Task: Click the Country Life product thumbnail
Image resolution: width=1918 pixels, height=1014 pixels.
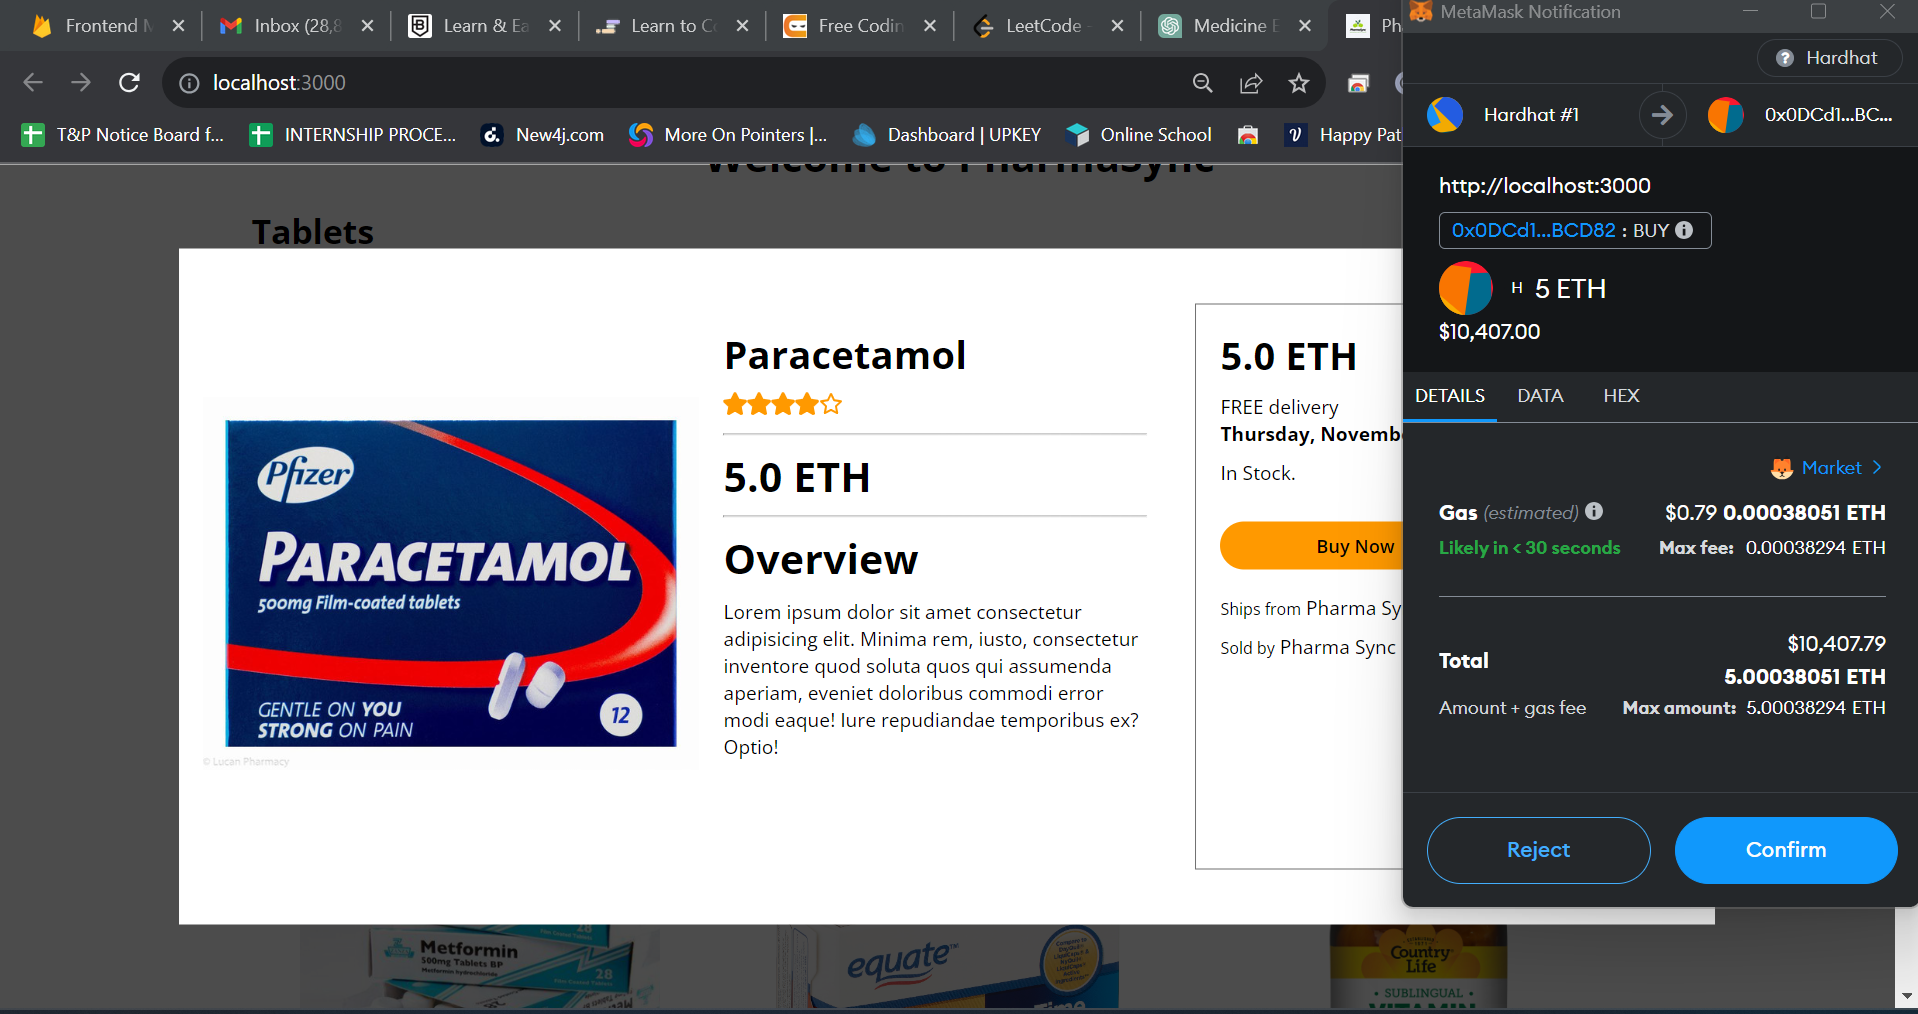Action: (x=1418, y=966)
